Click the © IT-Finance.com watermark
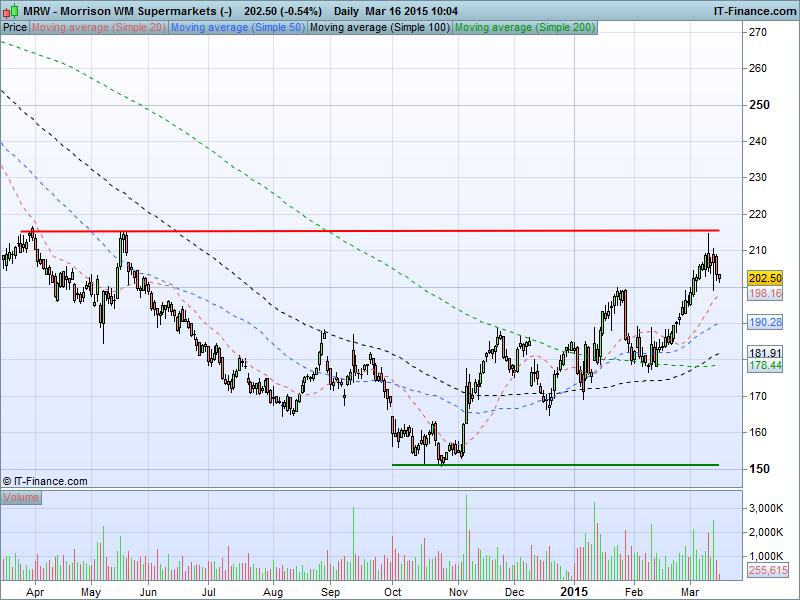Image resolution: width=800 pixels, height=600 pixels. coord(45,481)
